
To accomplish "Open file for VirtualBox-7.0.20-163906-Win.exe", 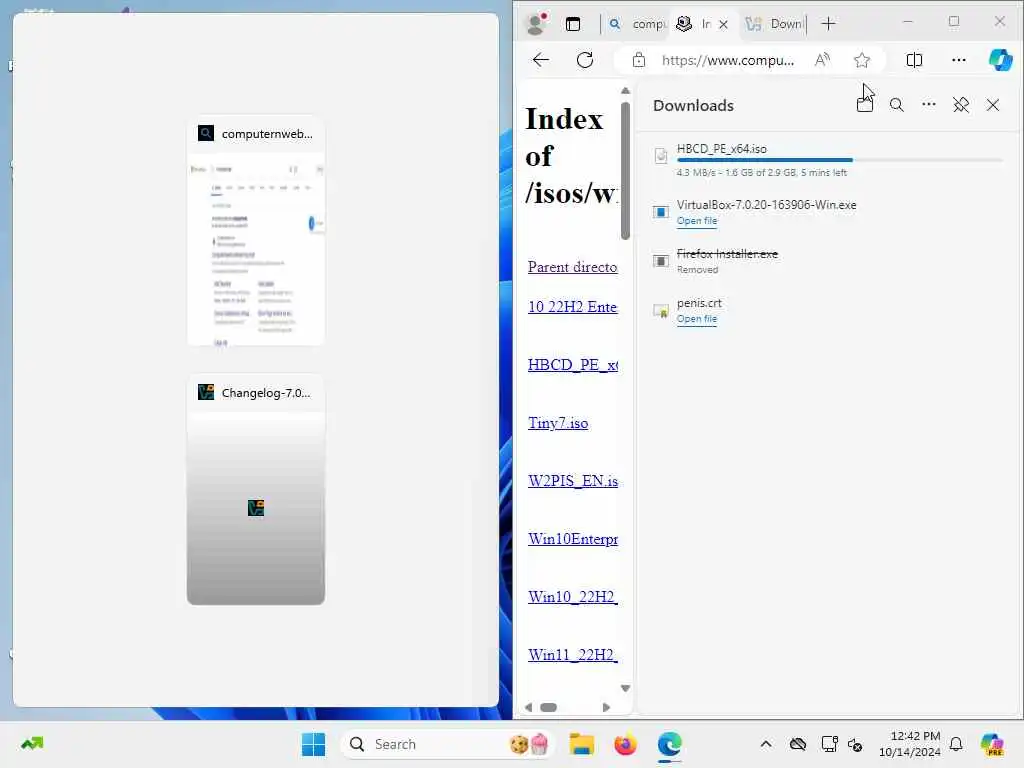I will click(x=696, y=221).
